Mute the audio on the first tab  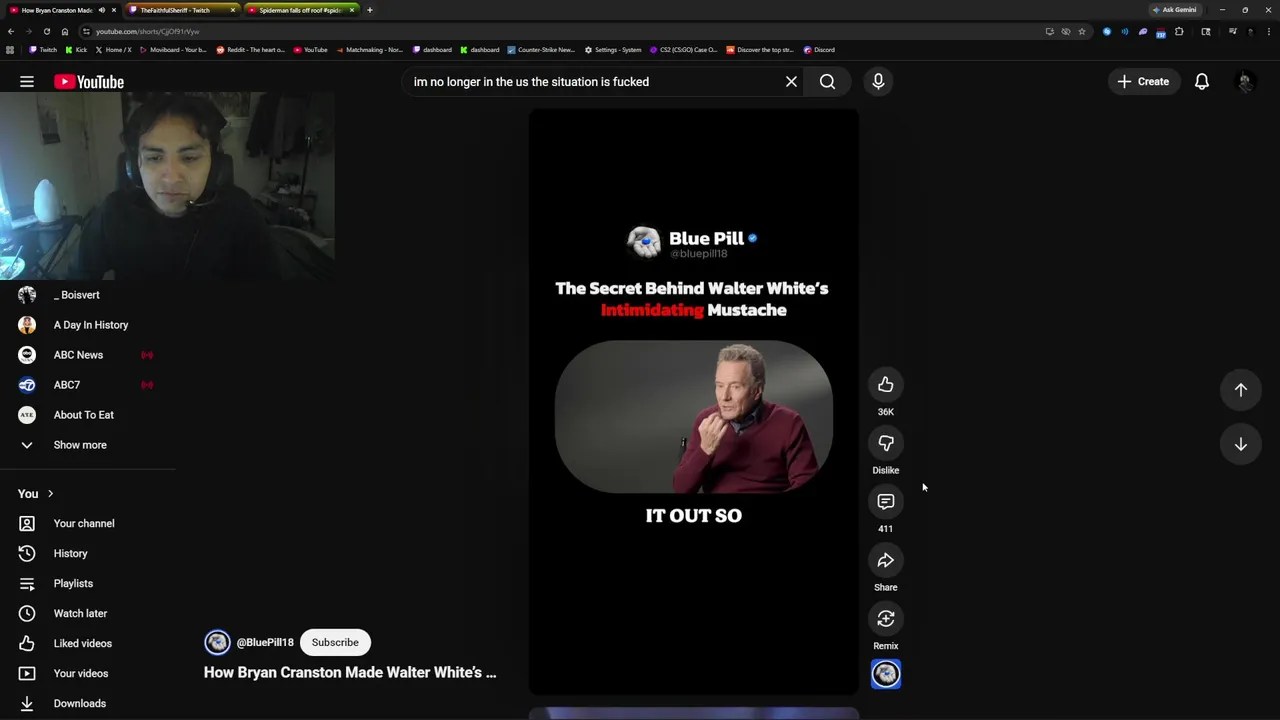[x=101, y=10]
